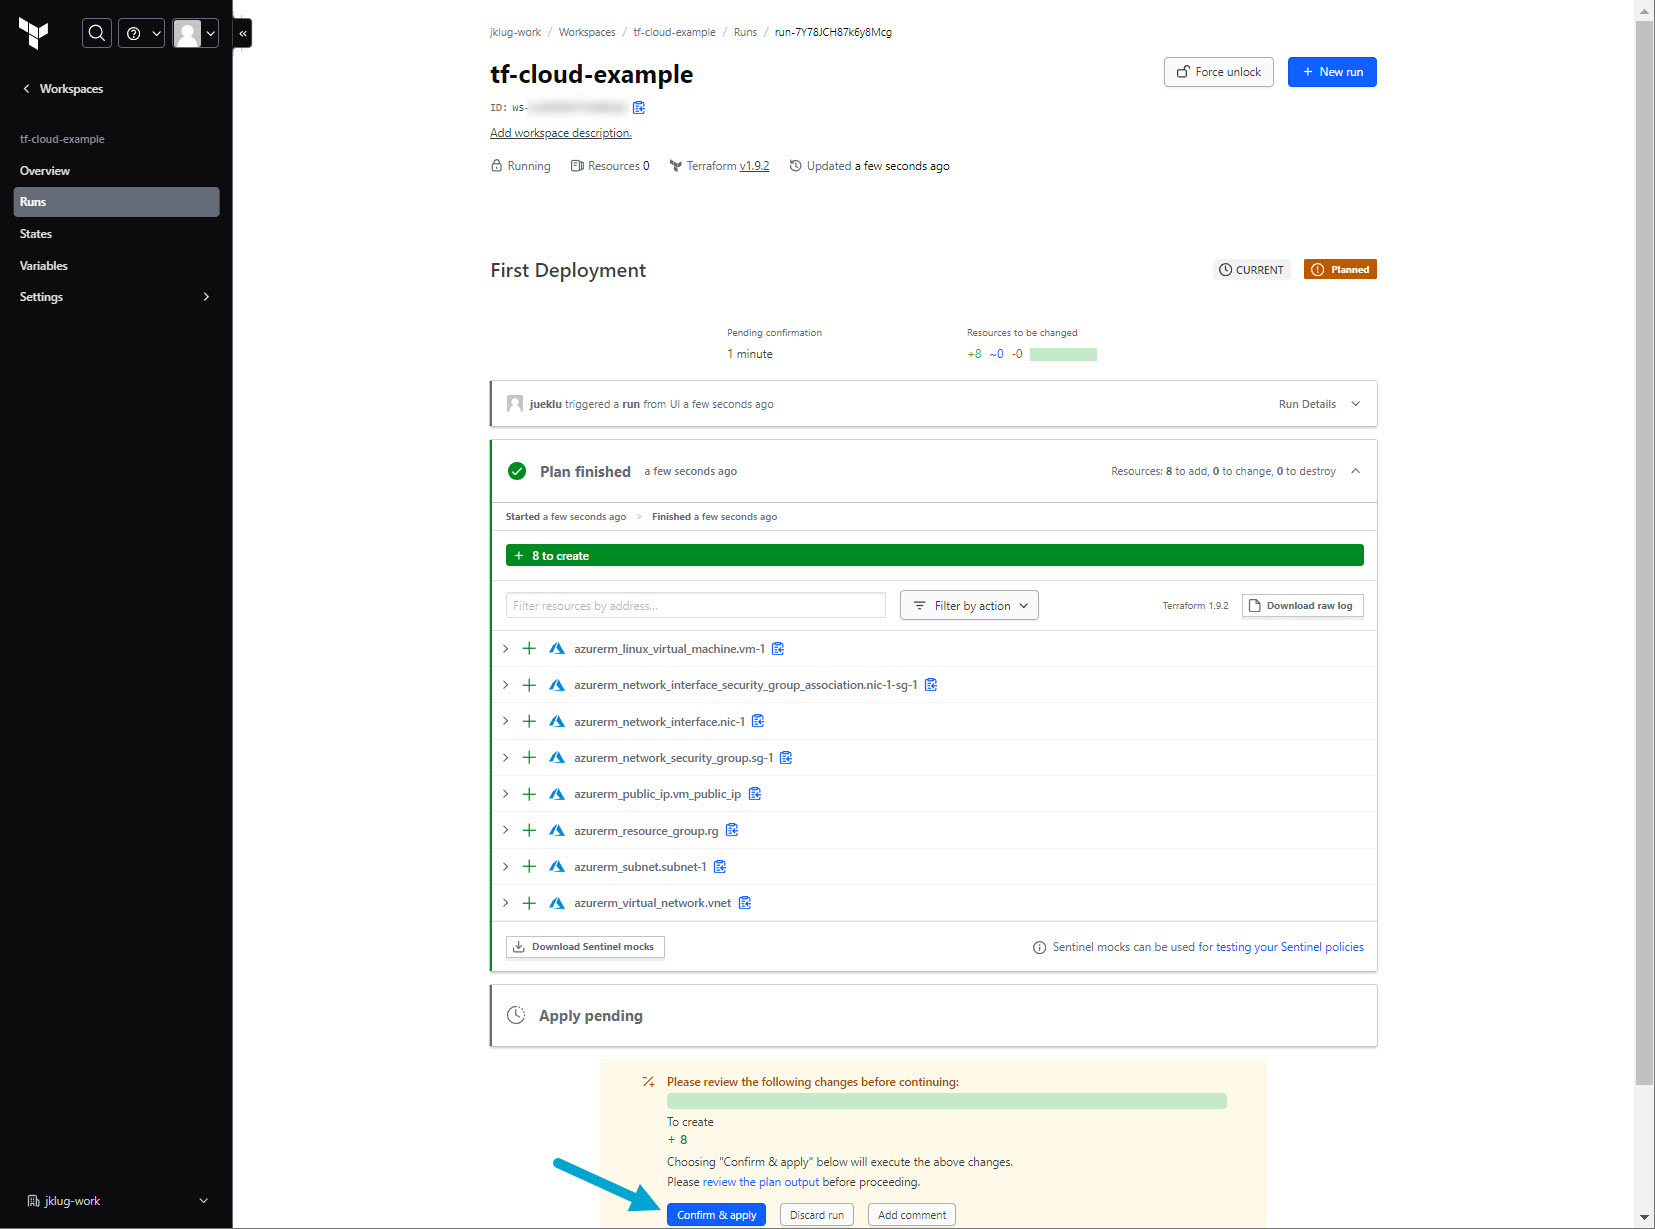Copy azurerm_public_ip.vm_public_ip address icon
The image size is (1655, 1229).
pyautogui.click(x=755, y=794)
